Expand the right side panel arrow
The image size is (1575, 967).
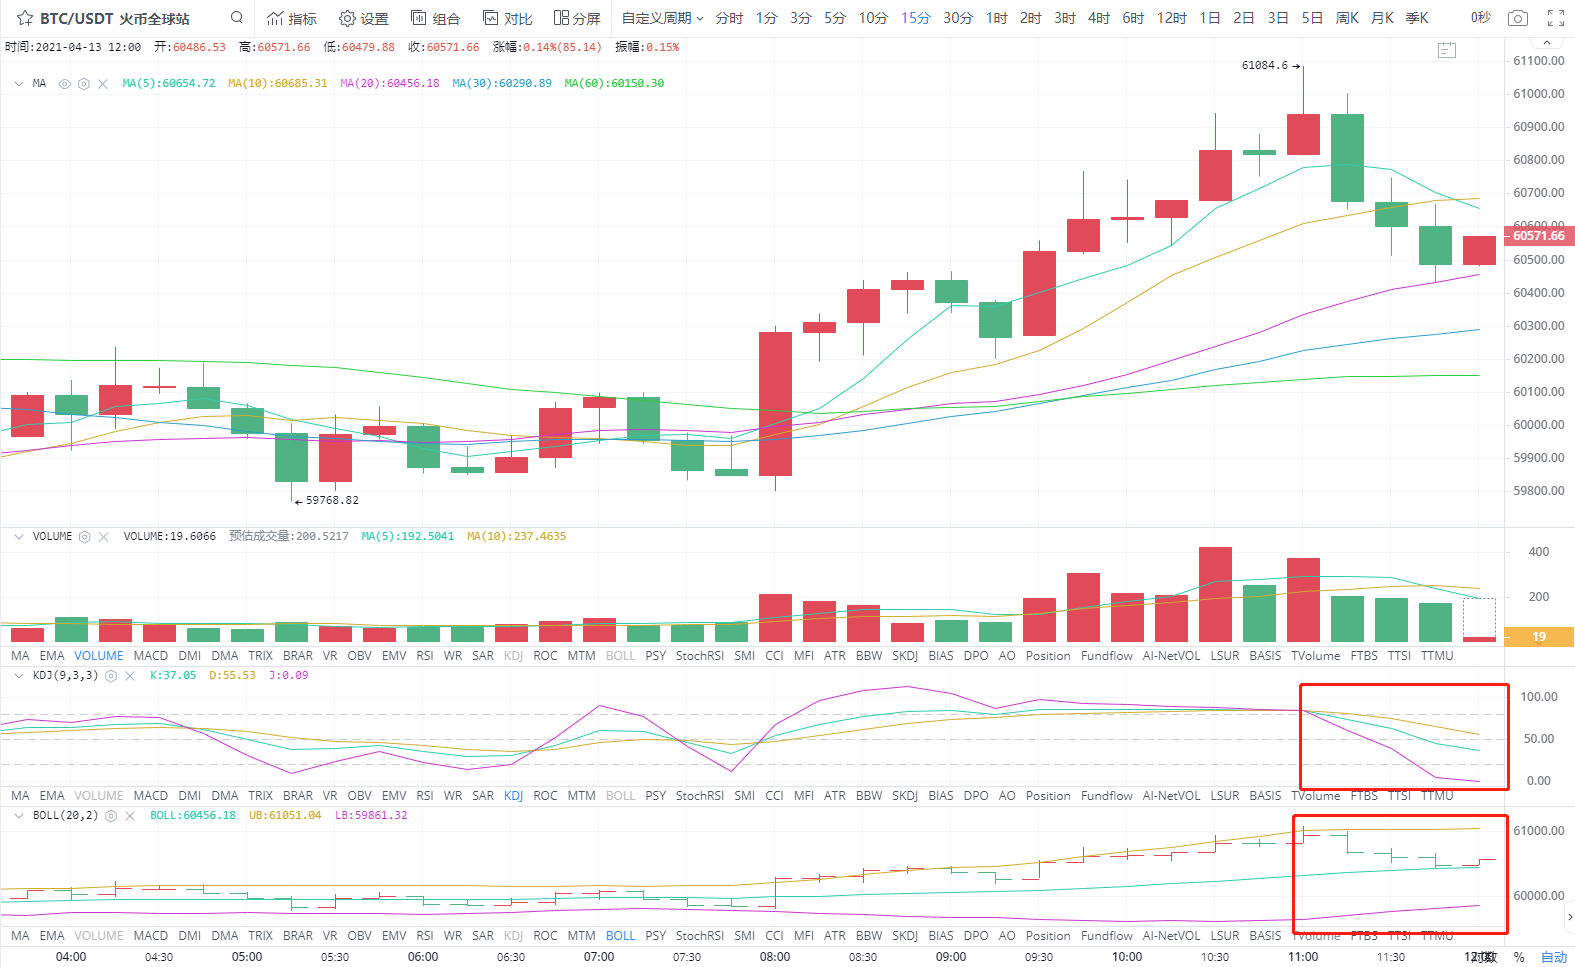1570,916
